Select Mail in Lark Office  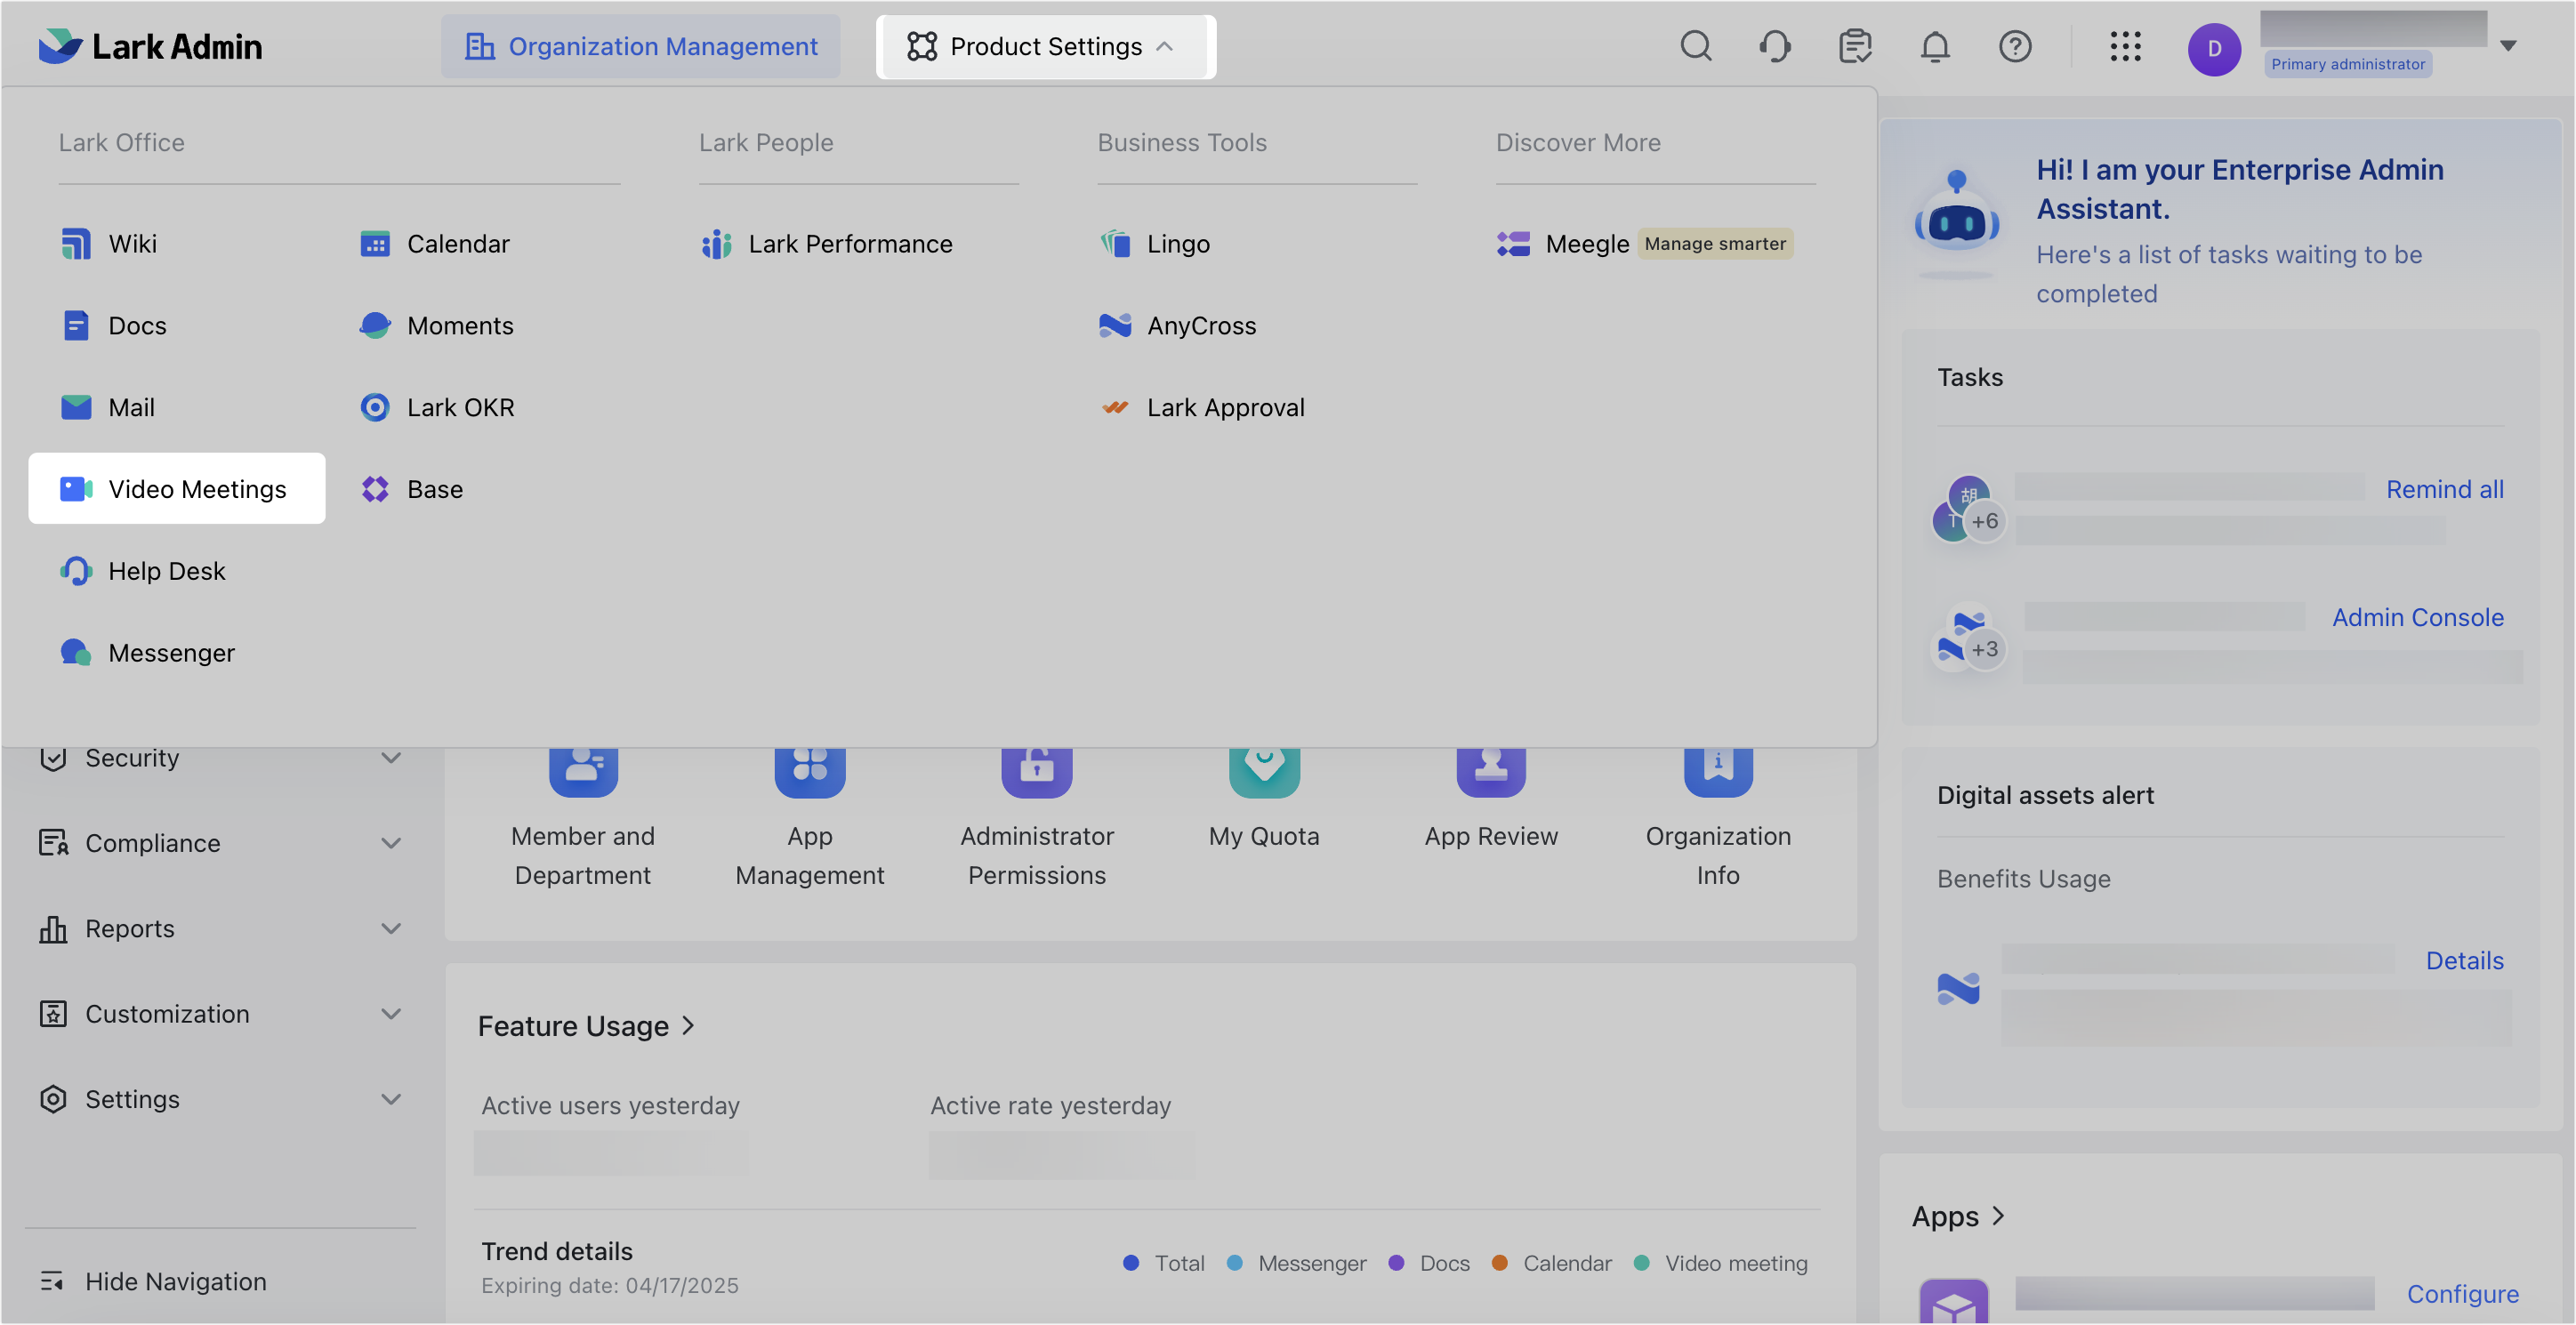pos(107,407)
